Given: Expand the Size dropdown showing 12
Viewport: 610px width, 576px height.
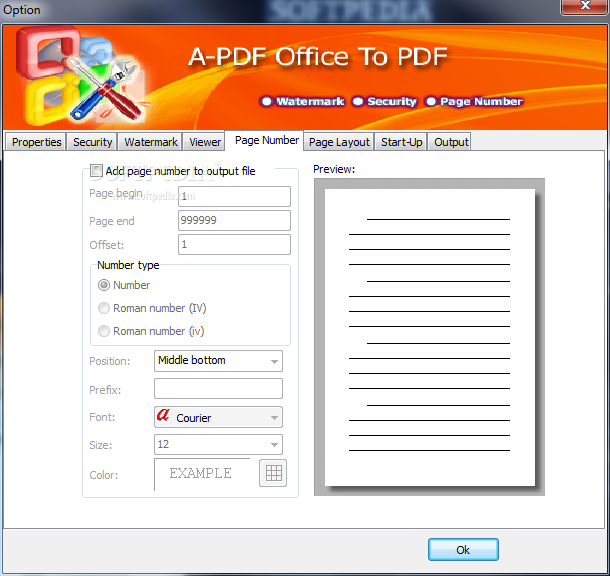Looking at the screenshot, I should pos(218,445).
